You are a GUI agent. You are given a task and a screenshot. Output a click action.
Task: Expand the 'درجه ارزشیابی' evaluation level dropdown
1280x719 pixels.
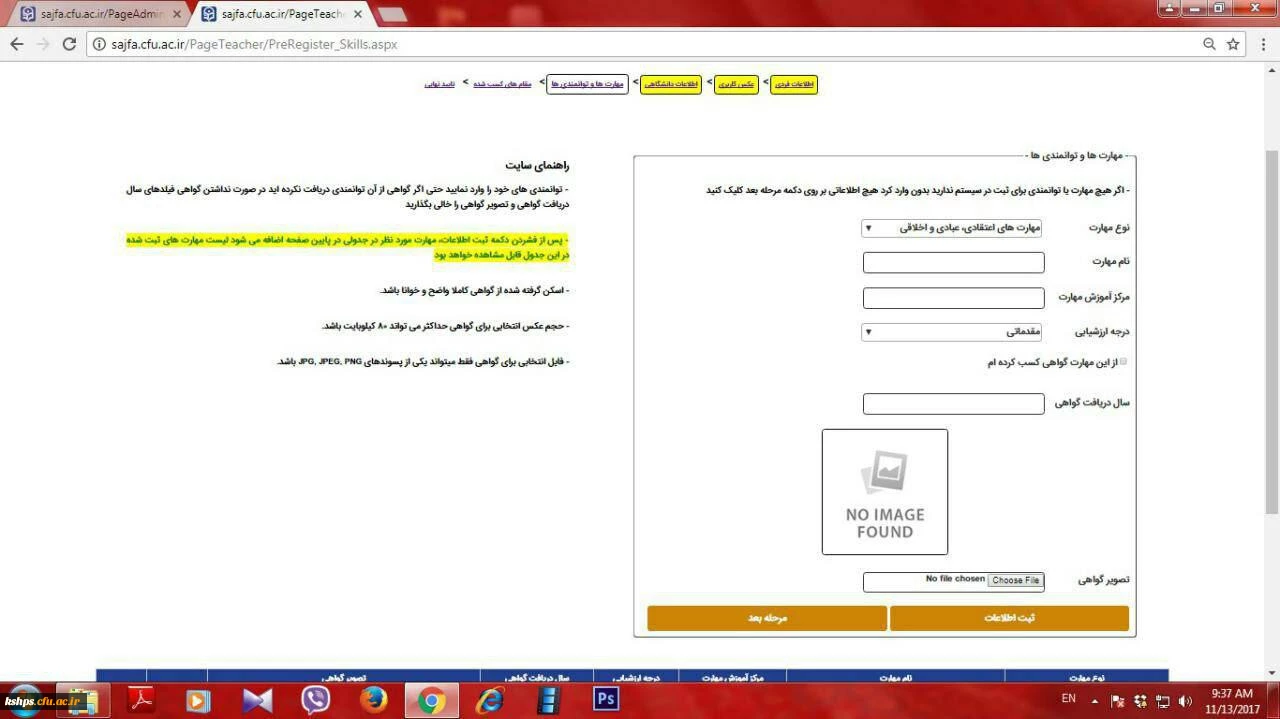(x=952, y=332)
